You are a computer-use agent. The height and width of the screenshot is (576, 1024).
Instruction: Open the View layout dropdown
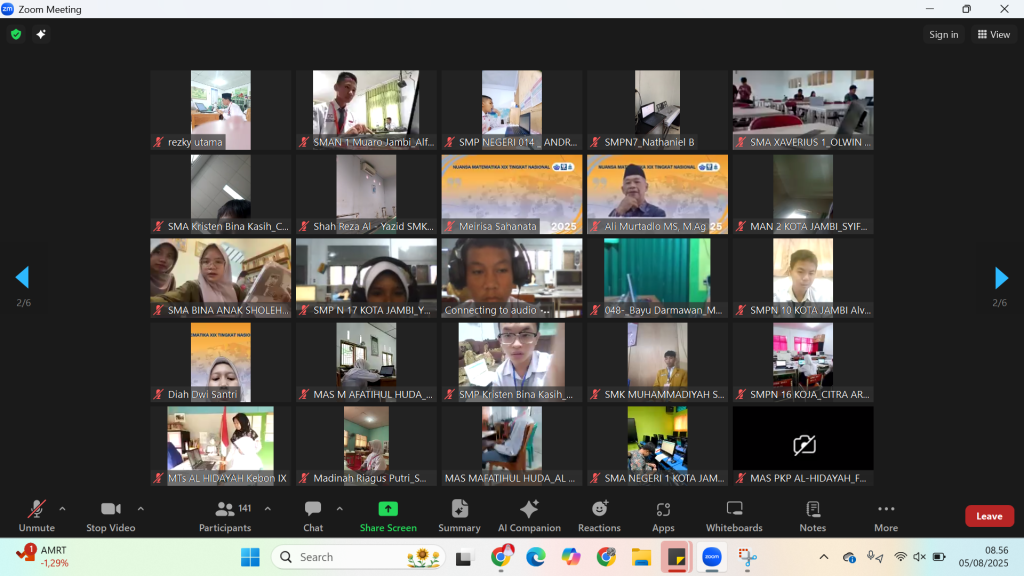click(993, 34)
